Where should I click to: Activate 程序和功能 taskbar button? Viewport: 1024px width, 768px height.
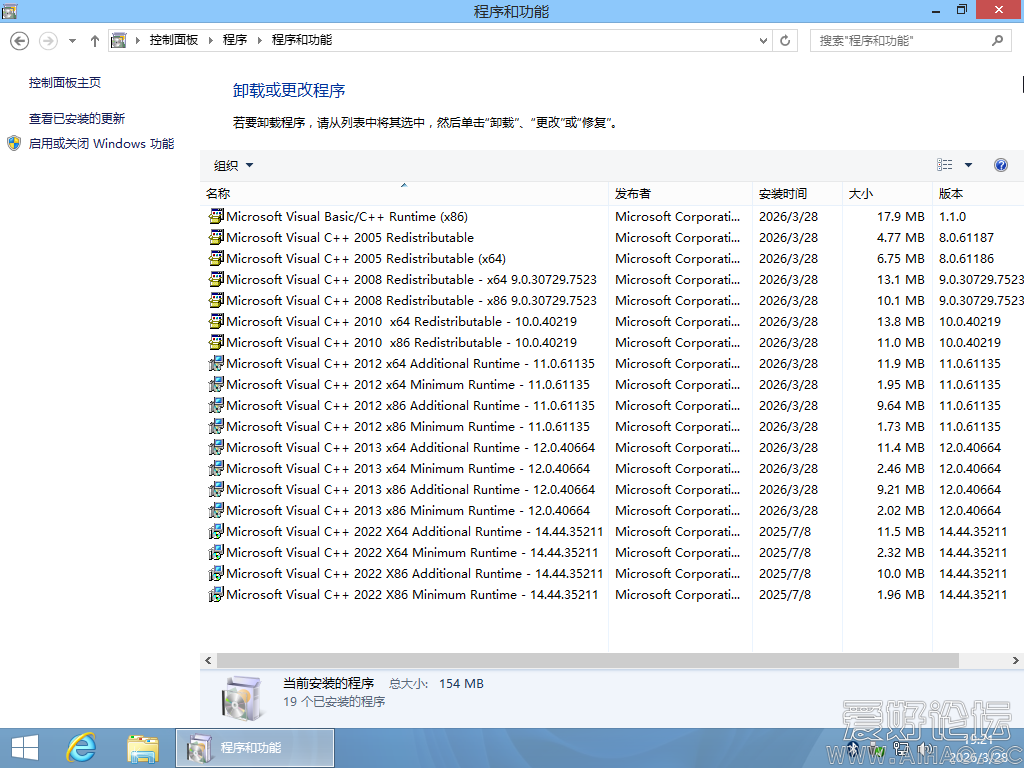point(255,748)
